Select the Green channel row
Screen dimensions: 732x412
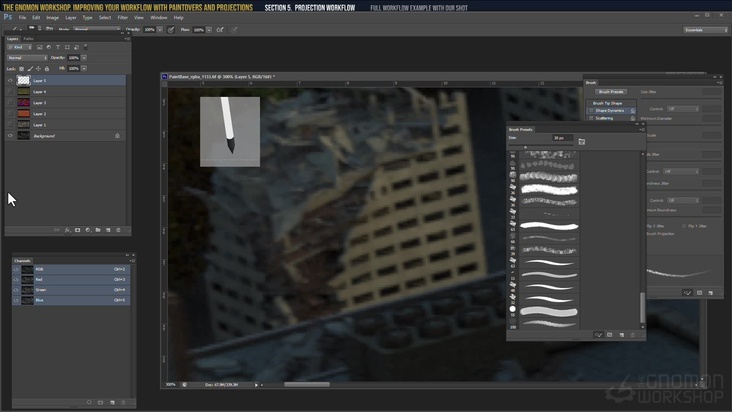point(71,290)
